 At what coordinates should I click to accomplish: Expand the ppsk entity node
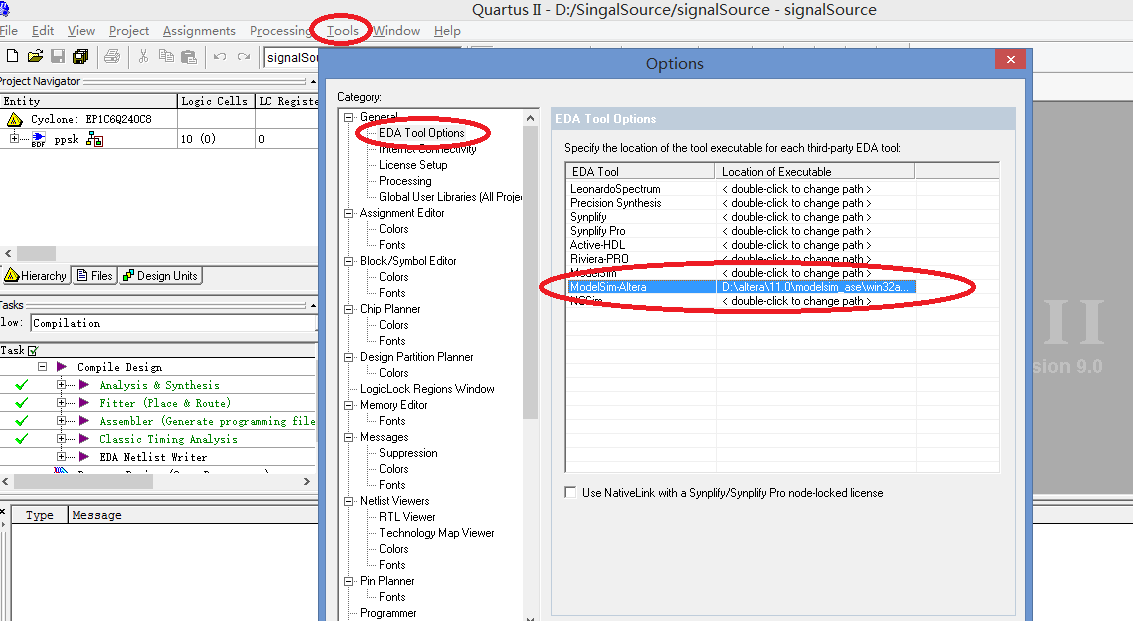[14, 138]
